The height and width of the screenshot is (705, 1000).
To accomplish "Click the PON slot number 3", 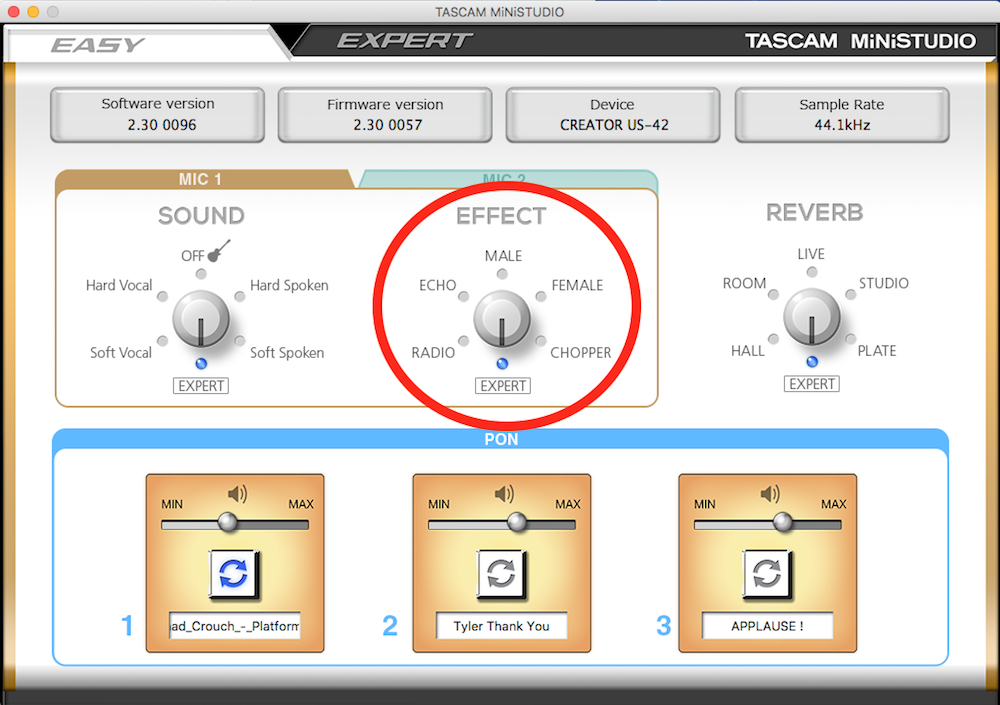I will [663, 626].
